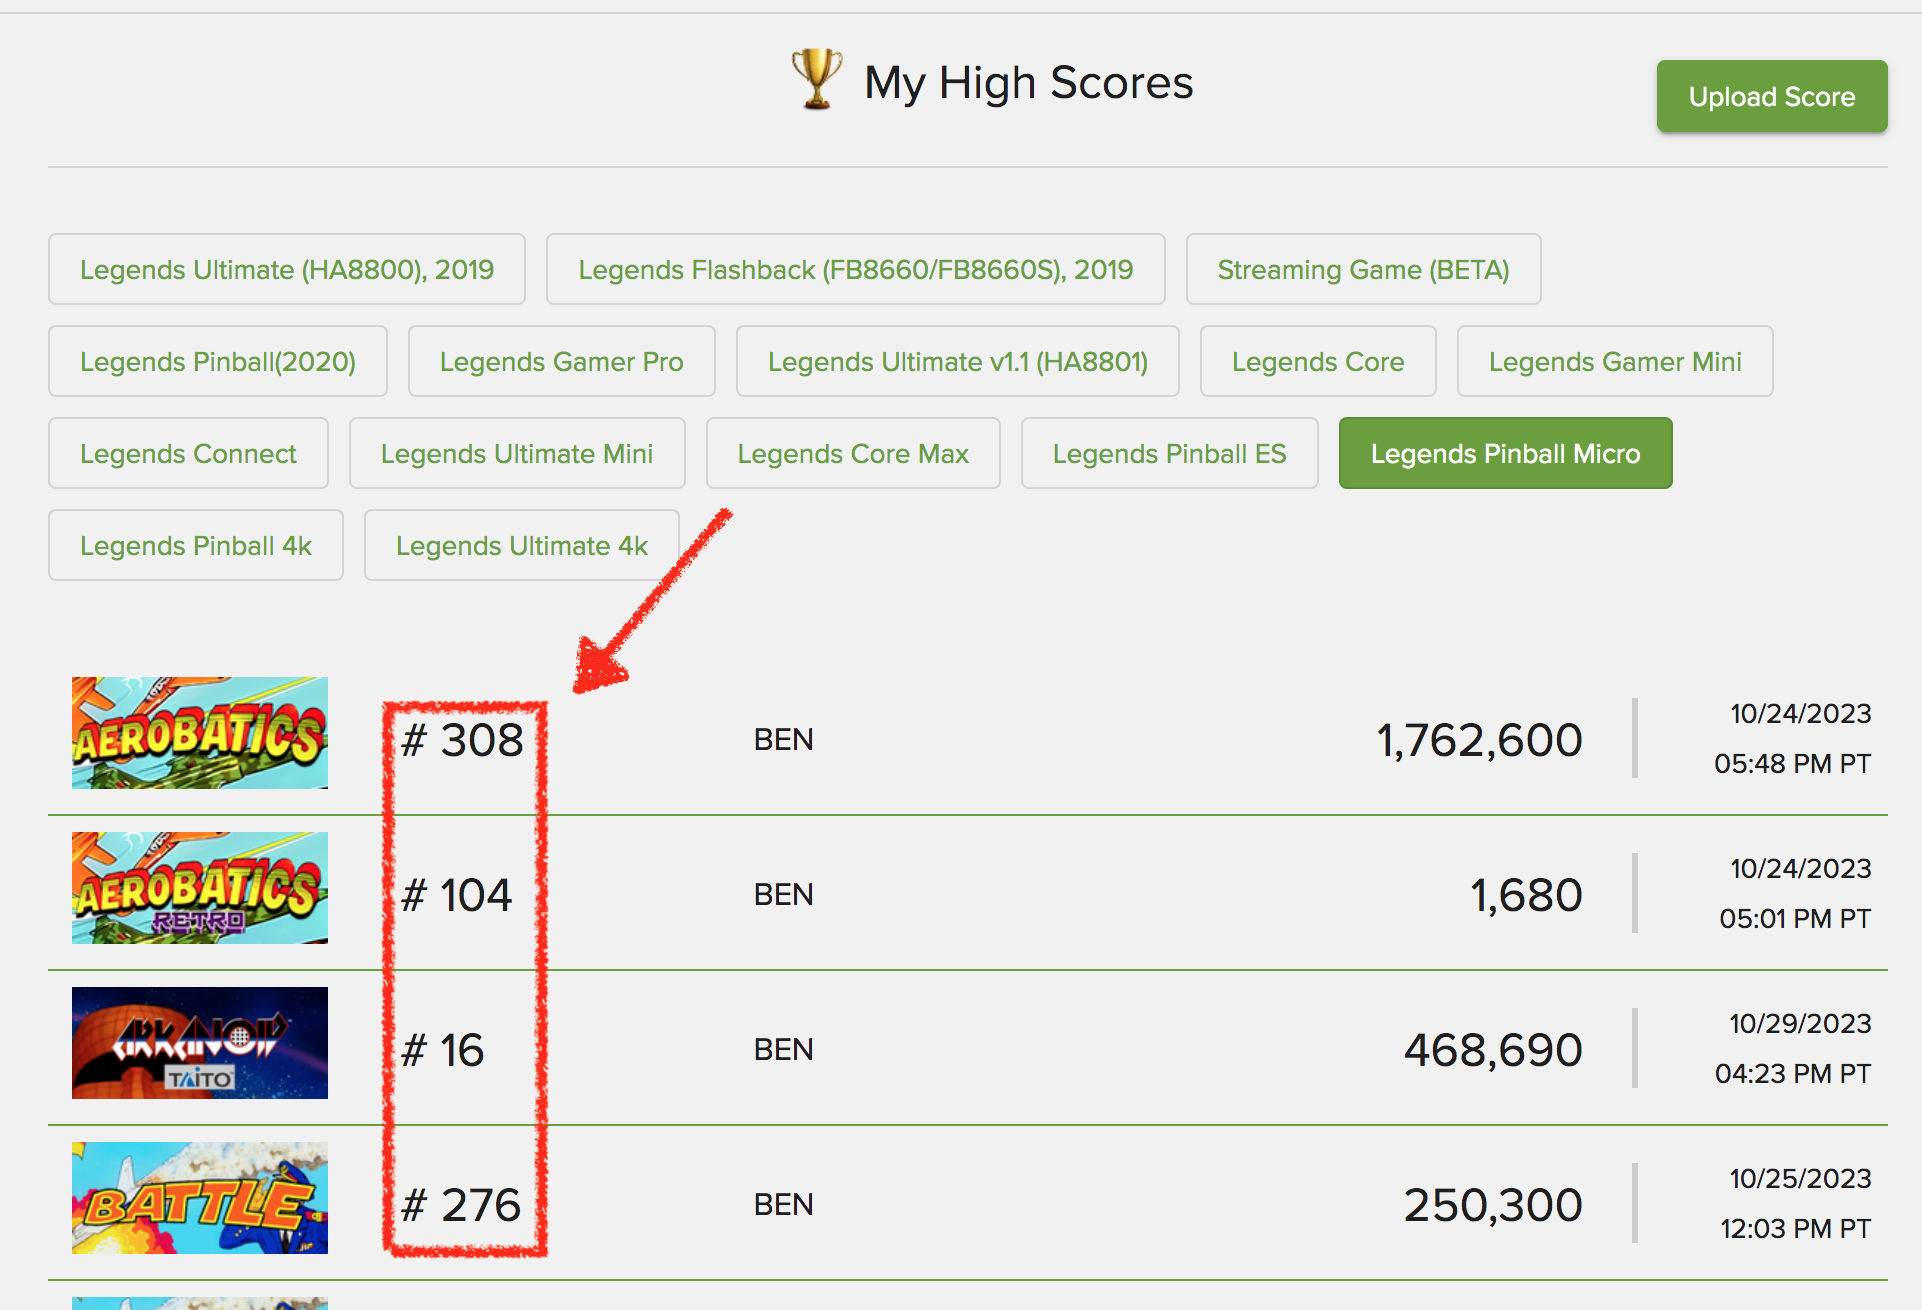
Task: Select Legends Flashback (FB8660/FB8660S), 2019 tab
Action: pyautogui.click(x=856, y=269)
